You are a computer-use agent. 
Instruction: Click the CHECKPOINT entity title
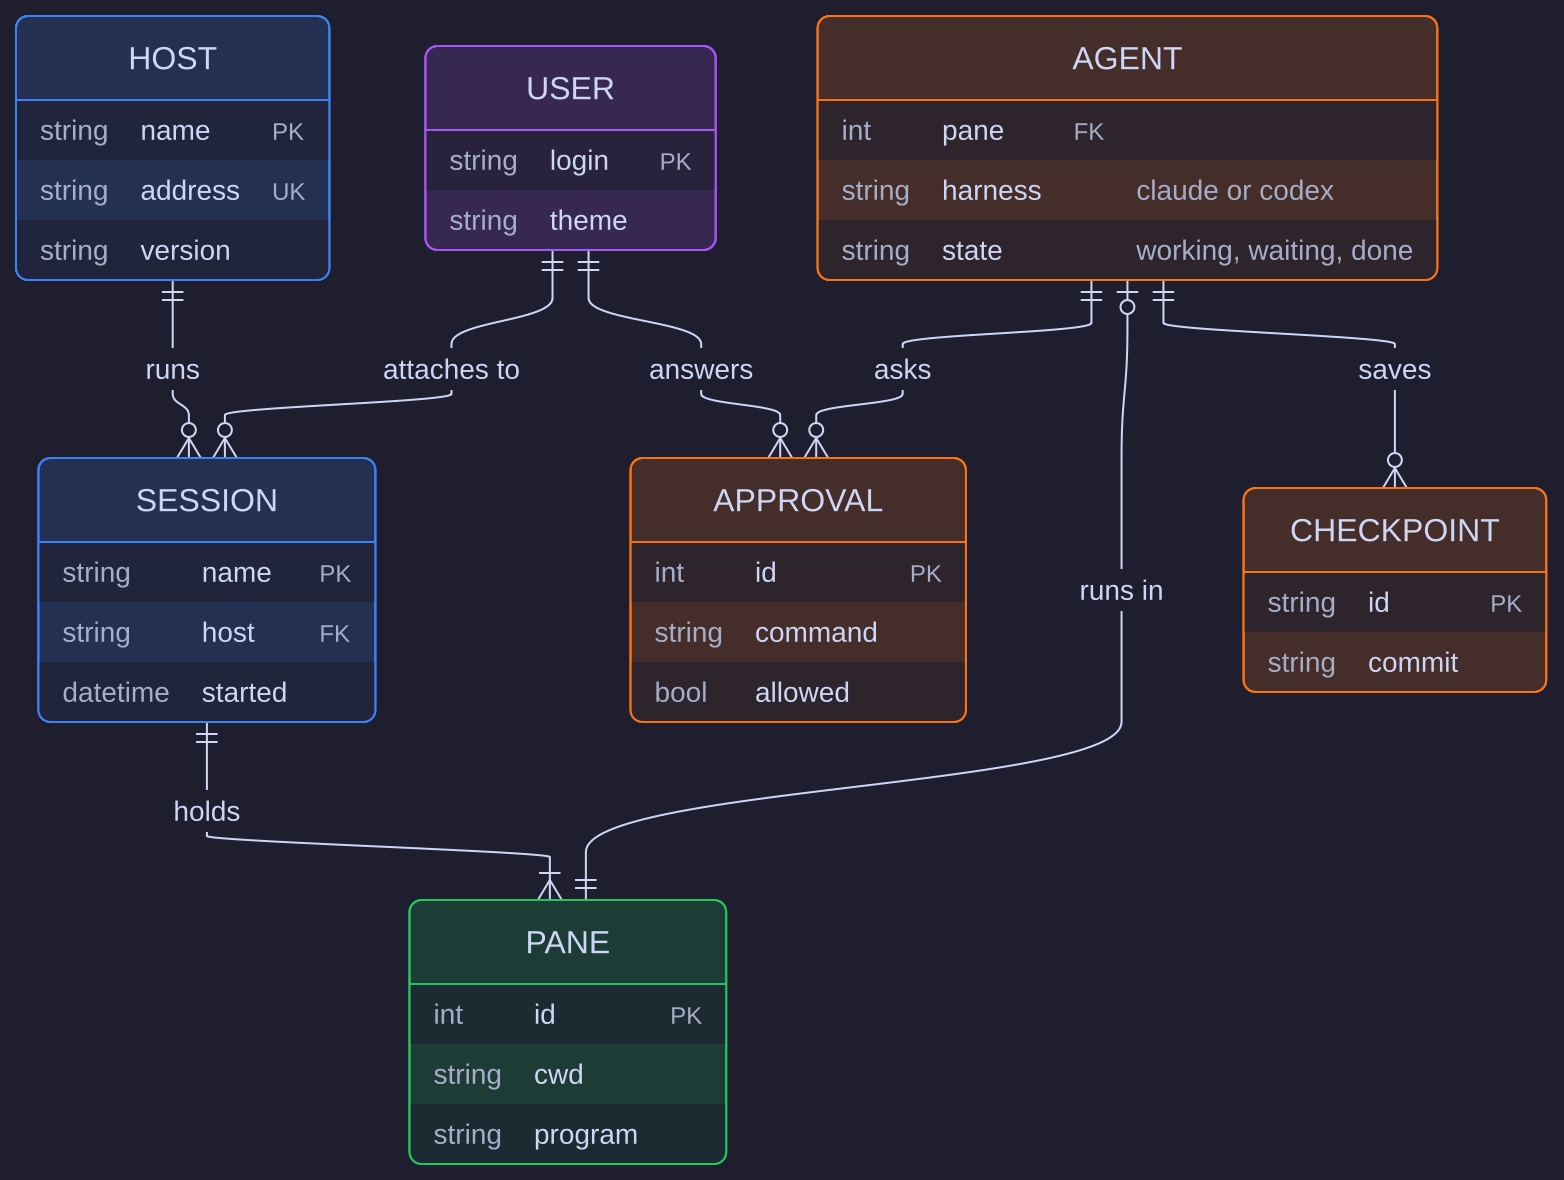pos(1394,531)
